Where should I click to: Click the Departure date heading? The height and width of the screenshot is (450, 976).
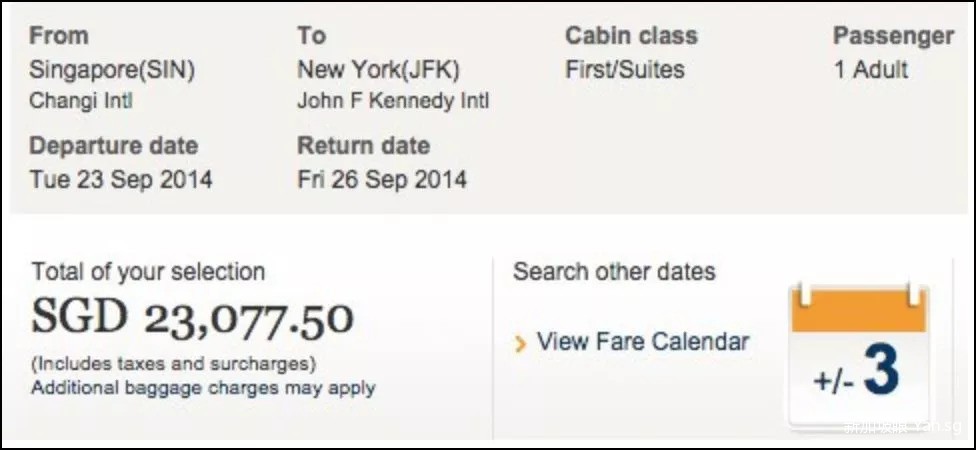pos(113,146)
